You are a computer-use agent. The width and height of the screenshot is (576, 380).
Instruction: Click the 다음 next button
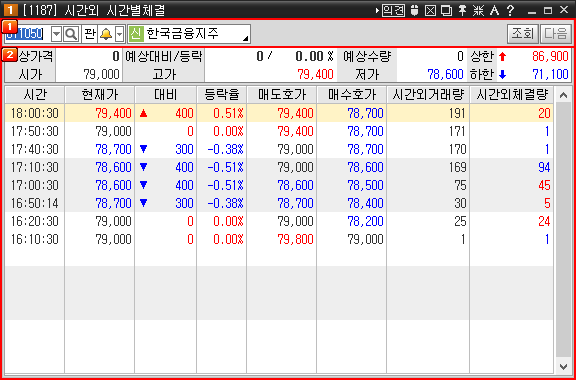tap(556, 34)
